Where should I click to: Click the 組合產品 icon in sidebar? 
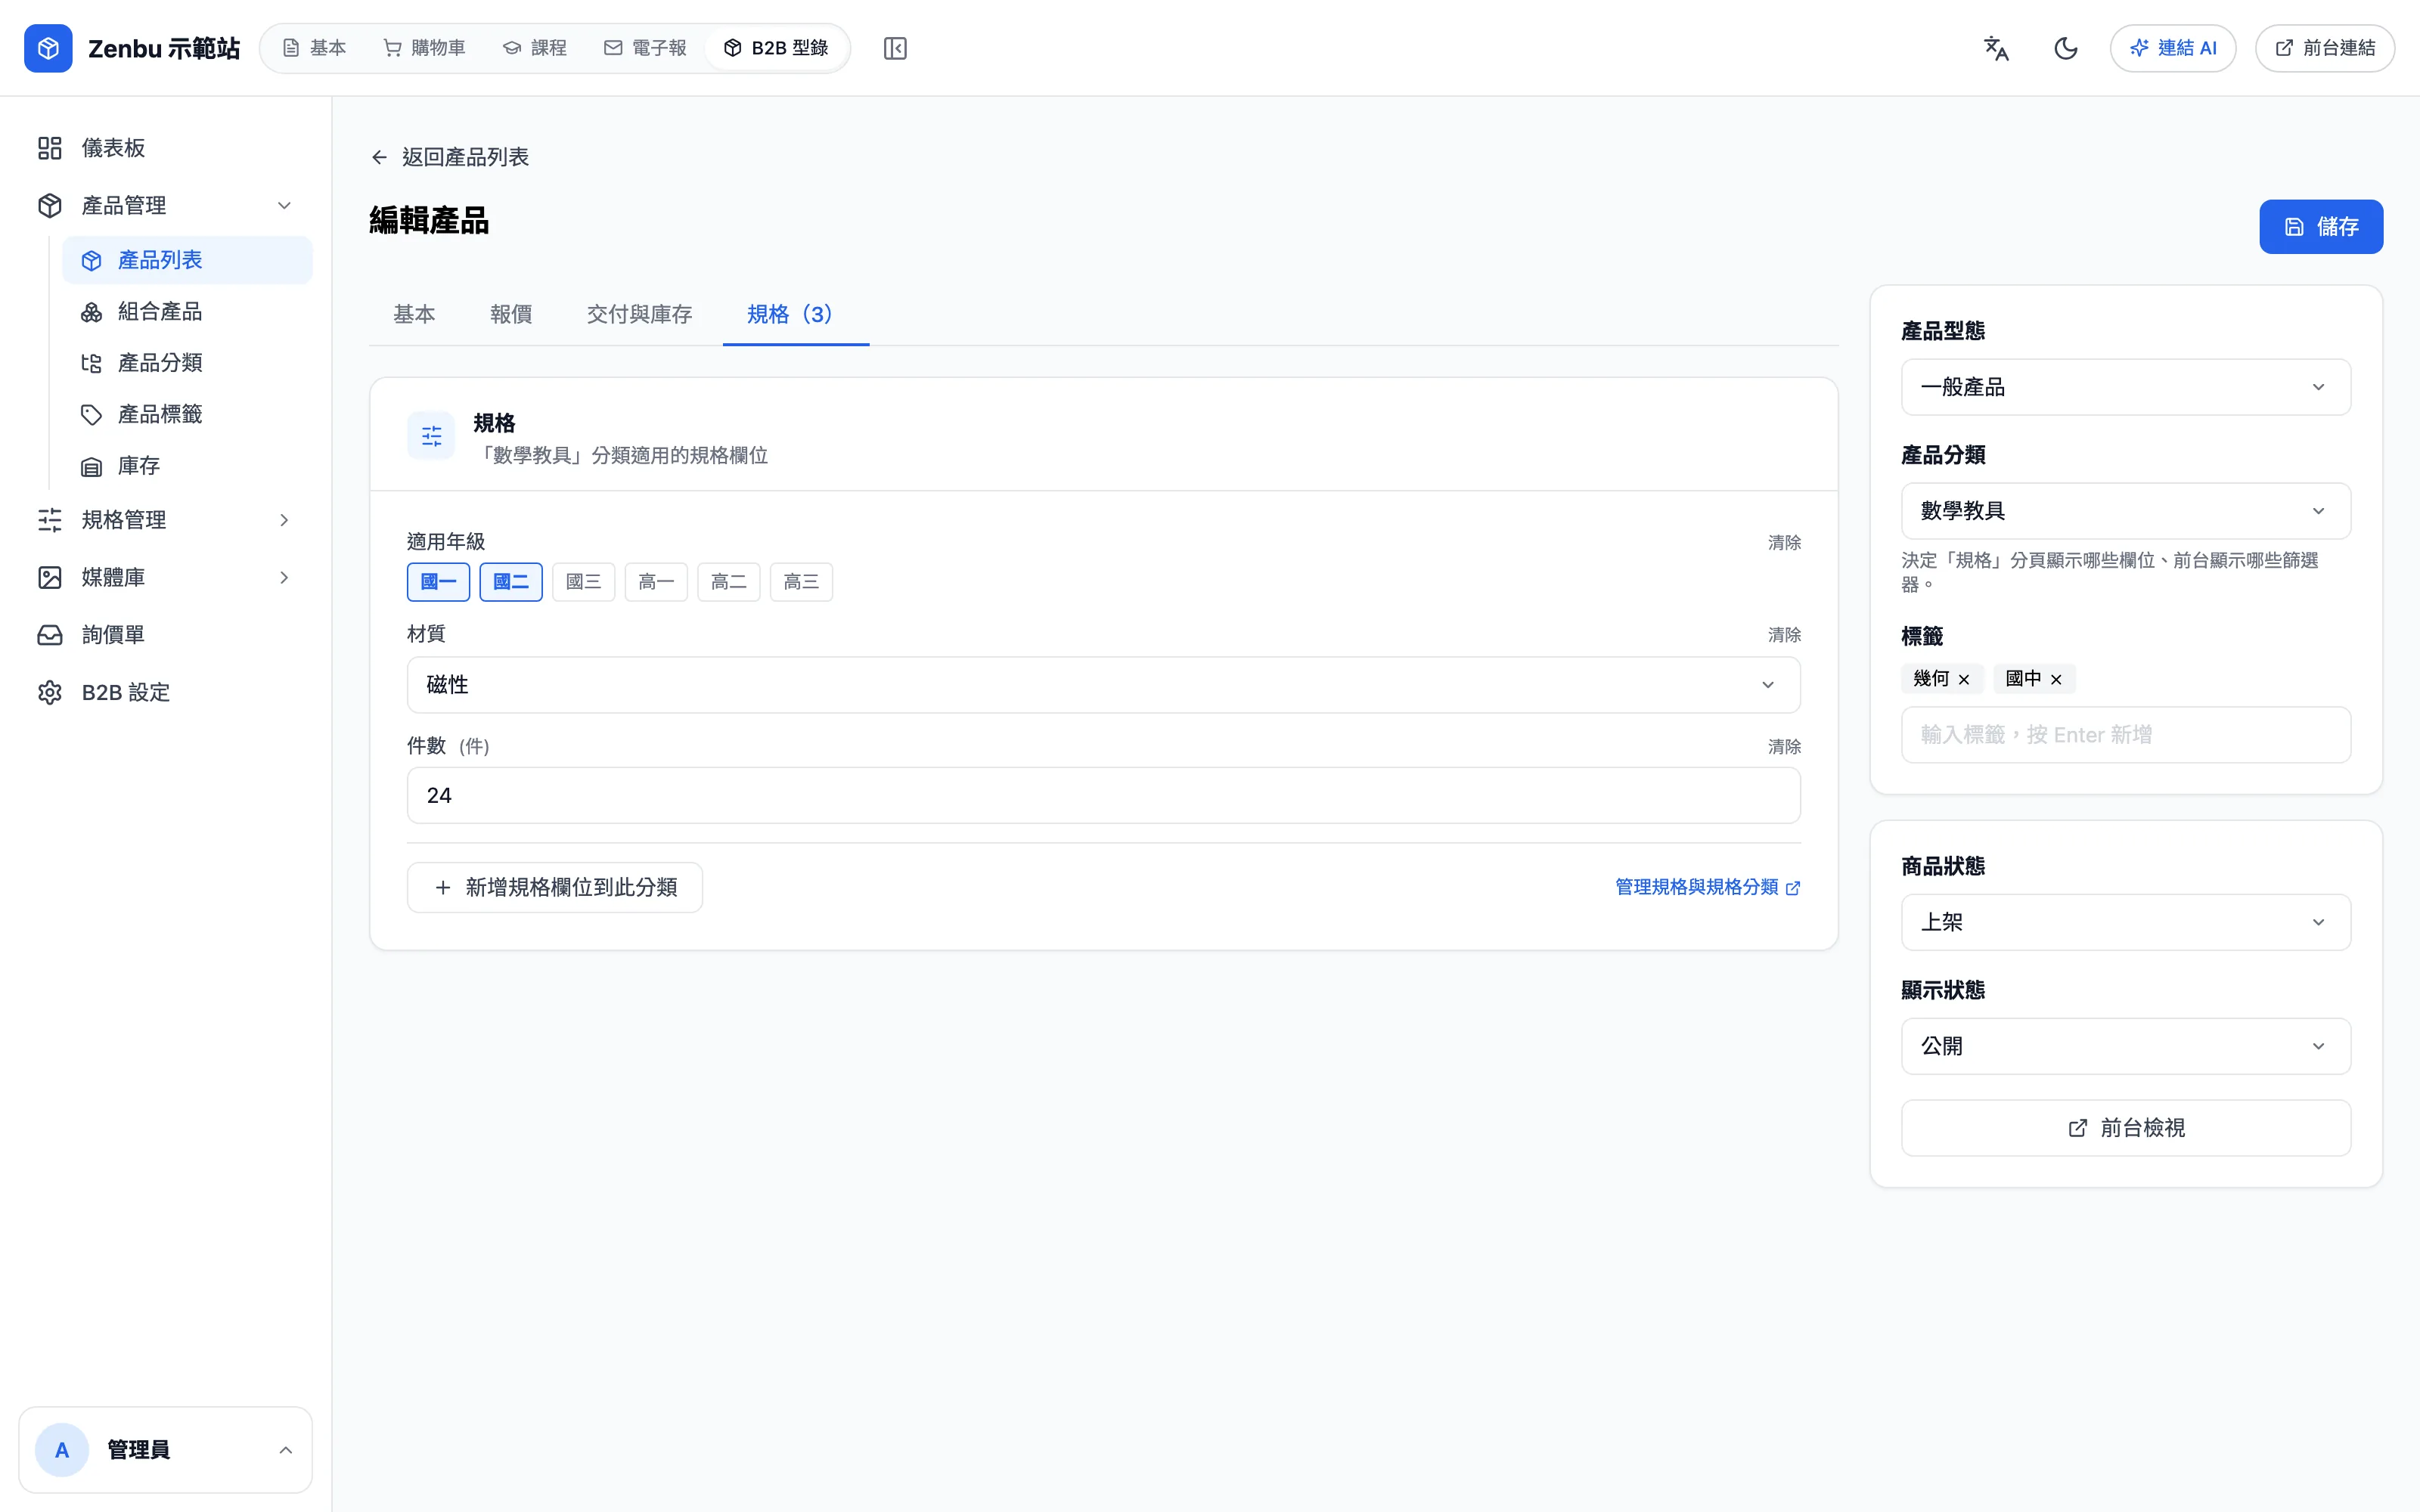pos(92,312)
